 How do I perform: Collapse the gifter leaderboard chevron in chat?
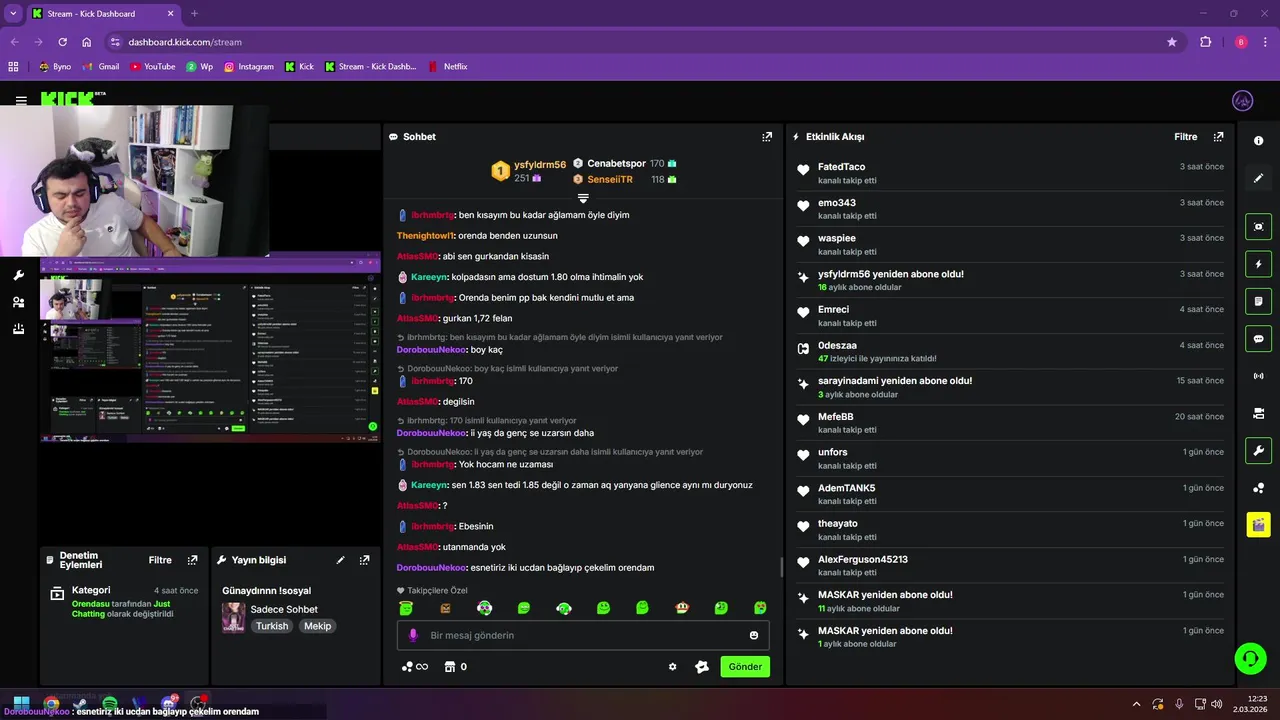(x=583, y=199)
